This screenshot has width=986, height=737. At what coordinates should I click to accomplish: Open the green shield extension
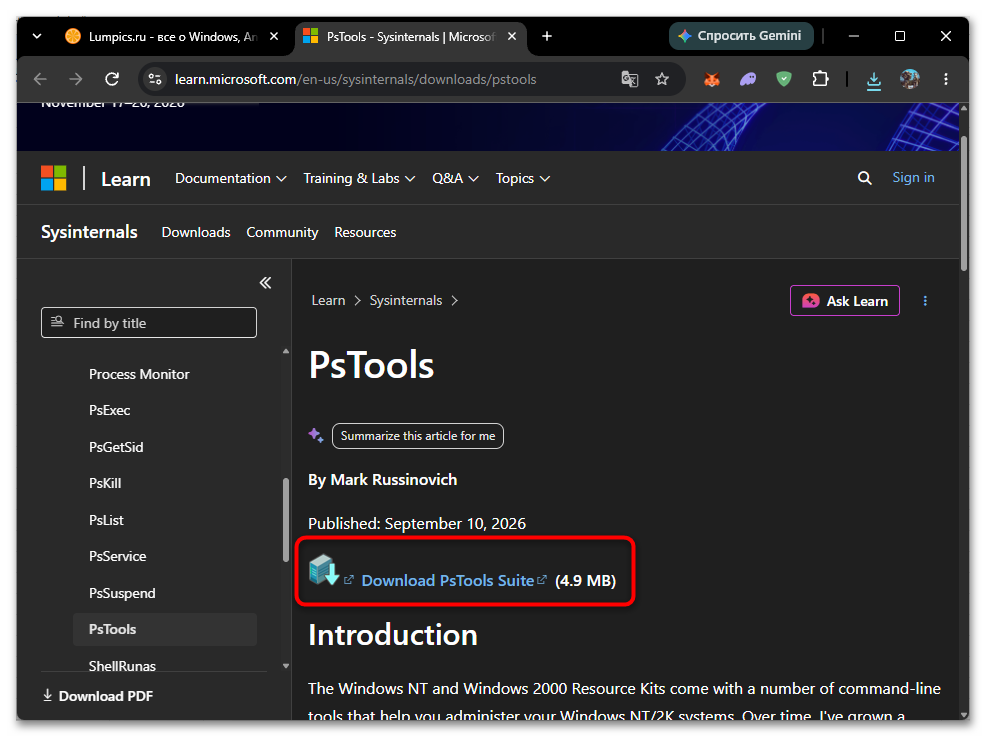(x=784, y=79)
